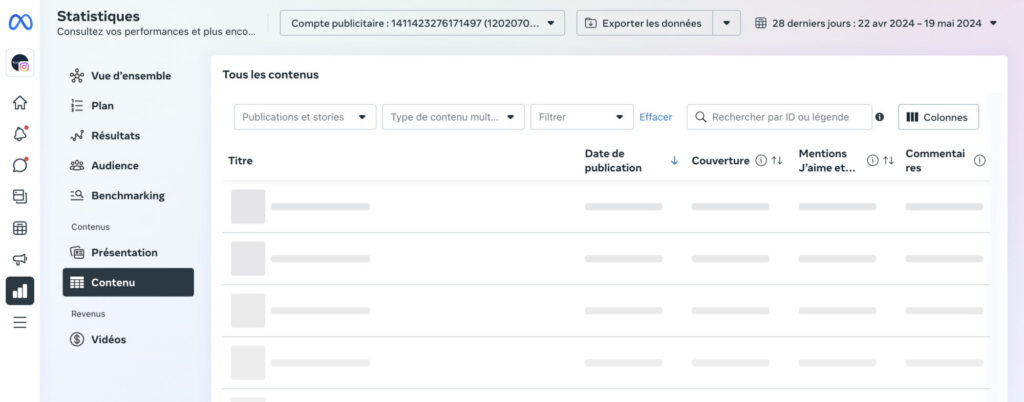Viewport: 1024px width, 402px height.
Task: Click the info icon next to search field
Action: (880, 117)
